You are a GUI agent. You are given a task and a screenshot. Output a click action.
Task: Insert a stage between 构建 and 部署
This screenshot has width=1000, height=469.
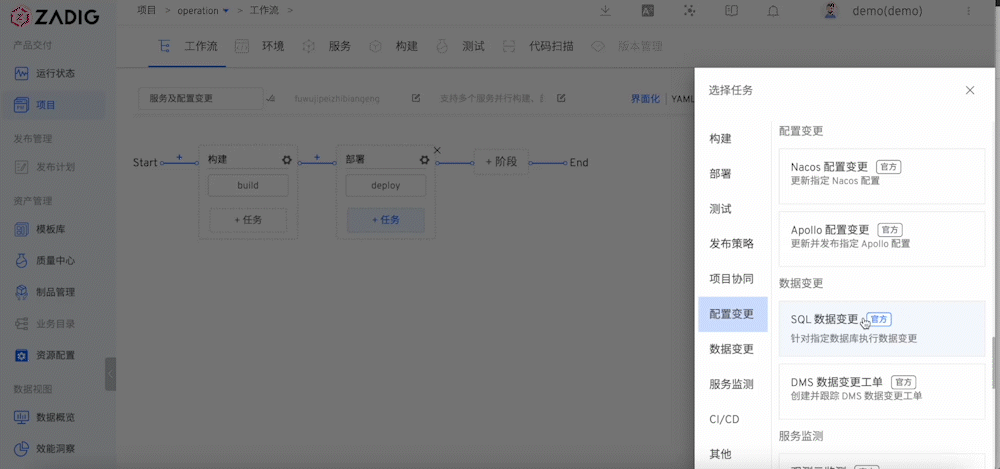tap(317, 157)
